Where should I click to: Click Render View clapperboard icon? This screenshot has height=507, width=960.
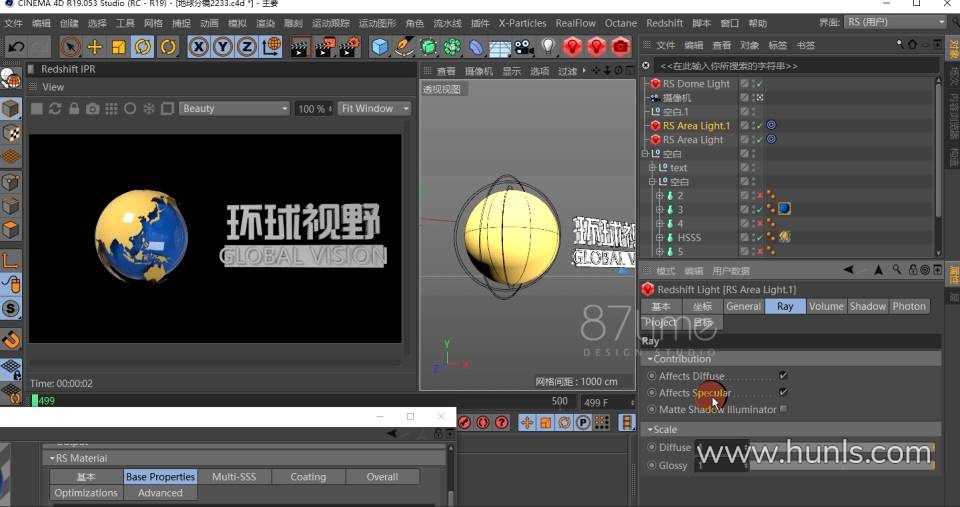[299, 47]
